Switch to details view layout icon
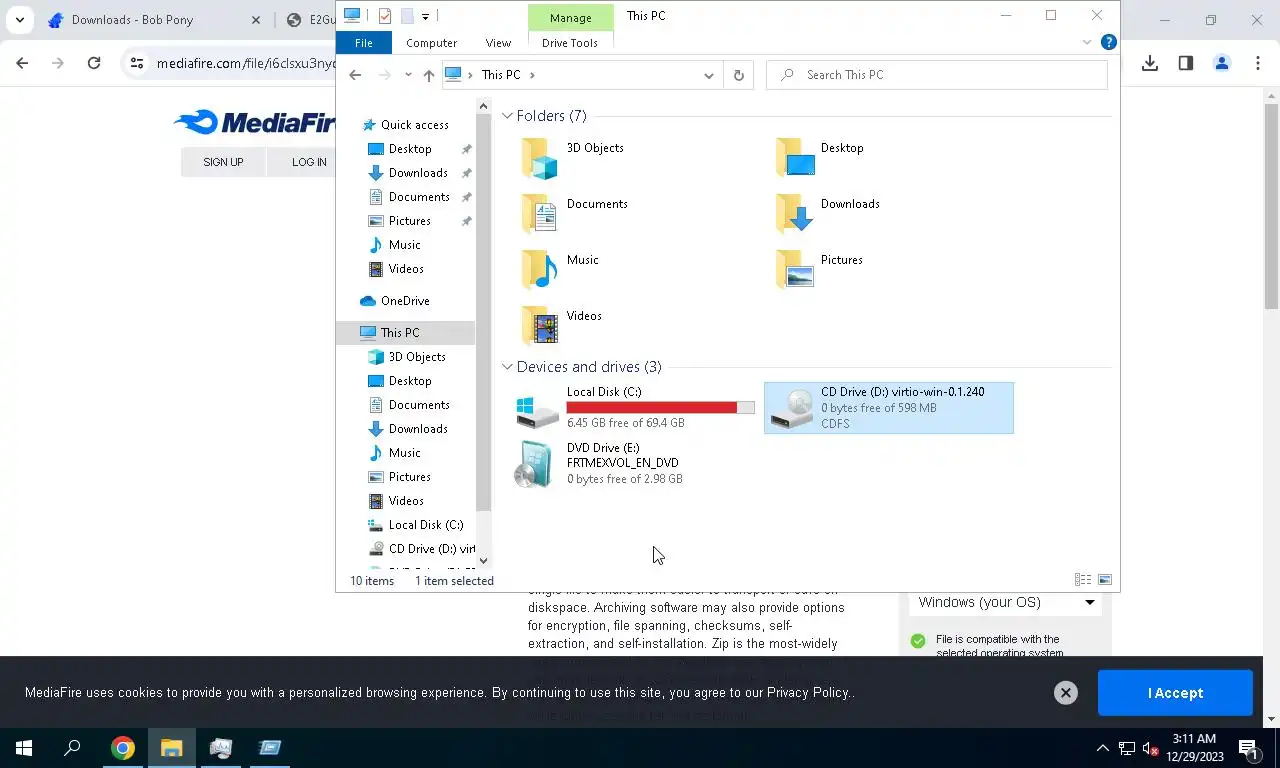 pyautogui.click(x=1083, y=580)
